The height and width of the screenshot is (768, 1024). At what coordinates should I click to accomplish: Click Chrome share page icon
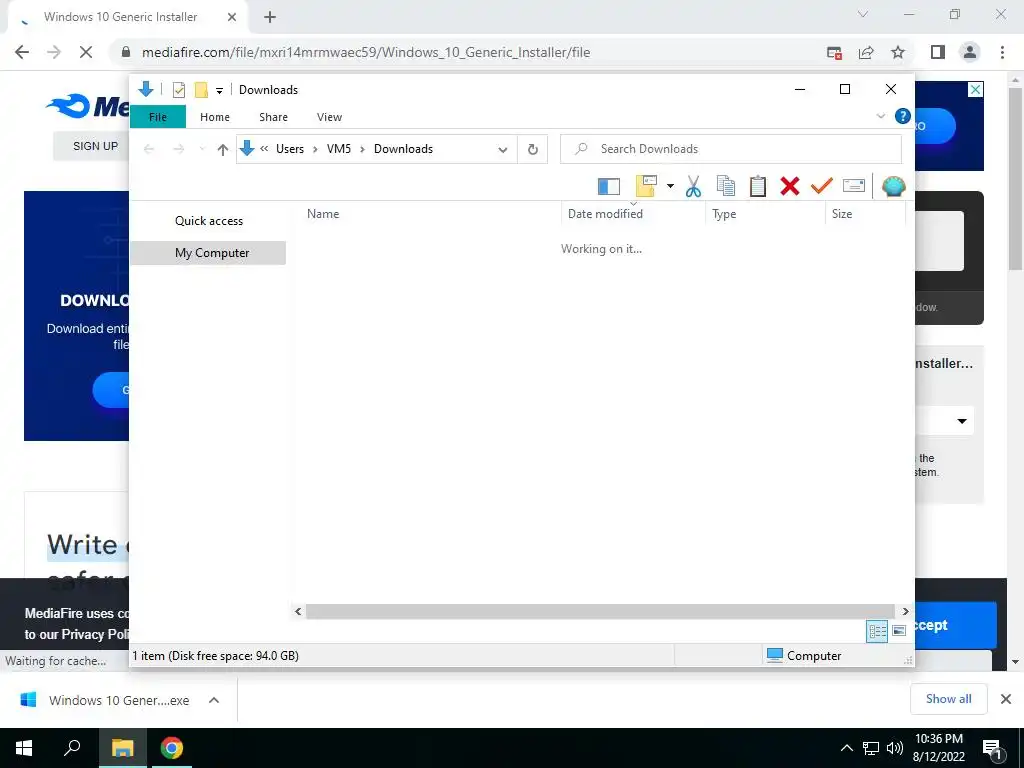click(866, 52)
